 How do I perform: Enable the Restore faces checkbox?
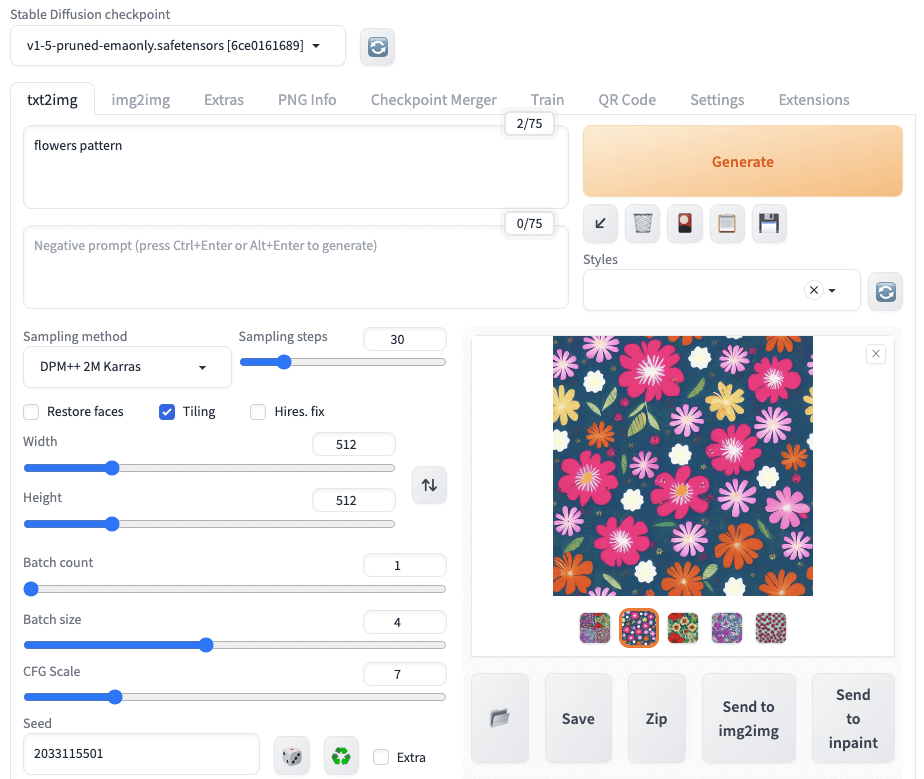[31, 412]
